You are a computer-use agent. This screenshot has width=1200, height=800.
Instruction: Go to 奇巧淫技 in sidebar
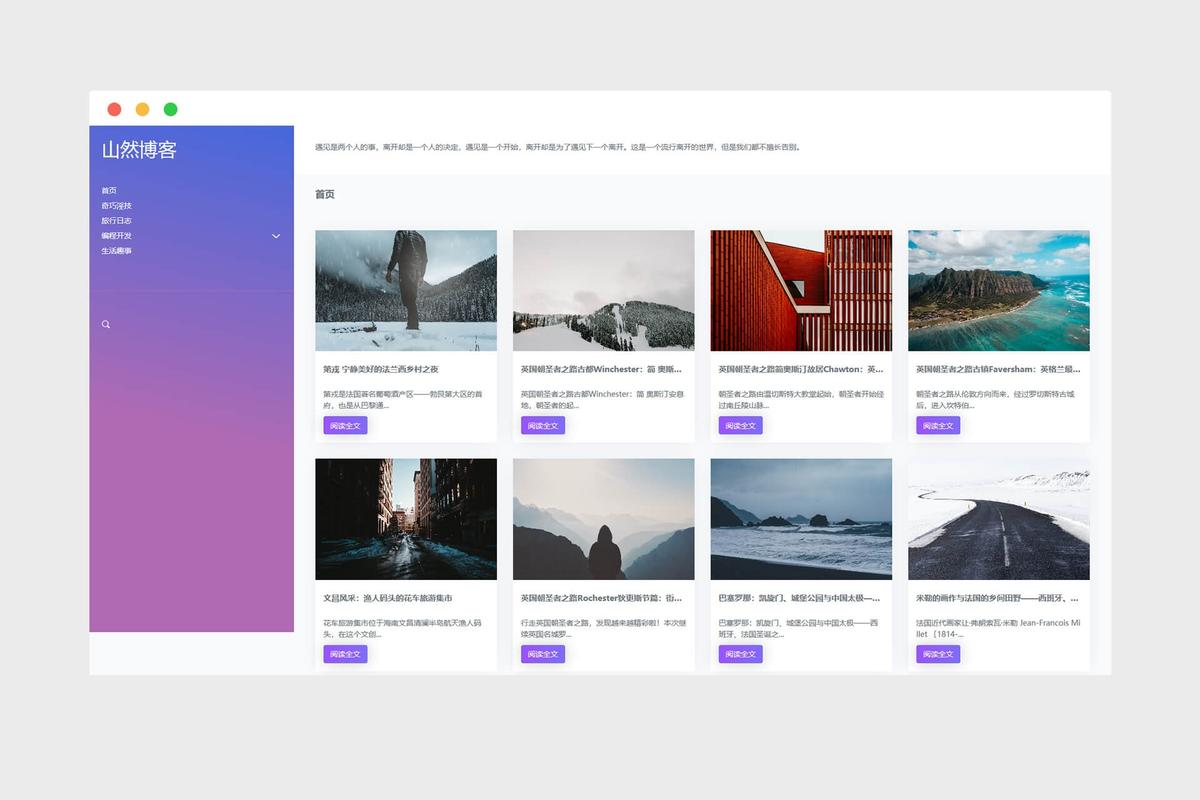[116, 206]
